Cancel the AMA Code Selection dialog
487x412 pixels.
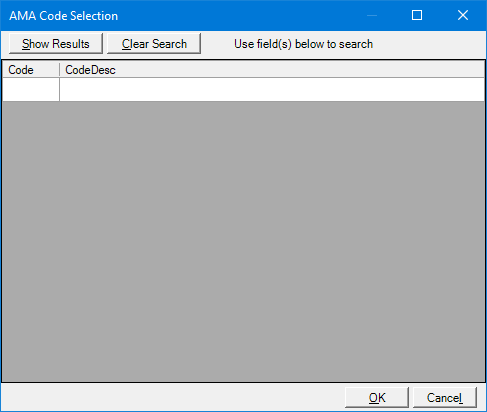(x=445, y=397)
